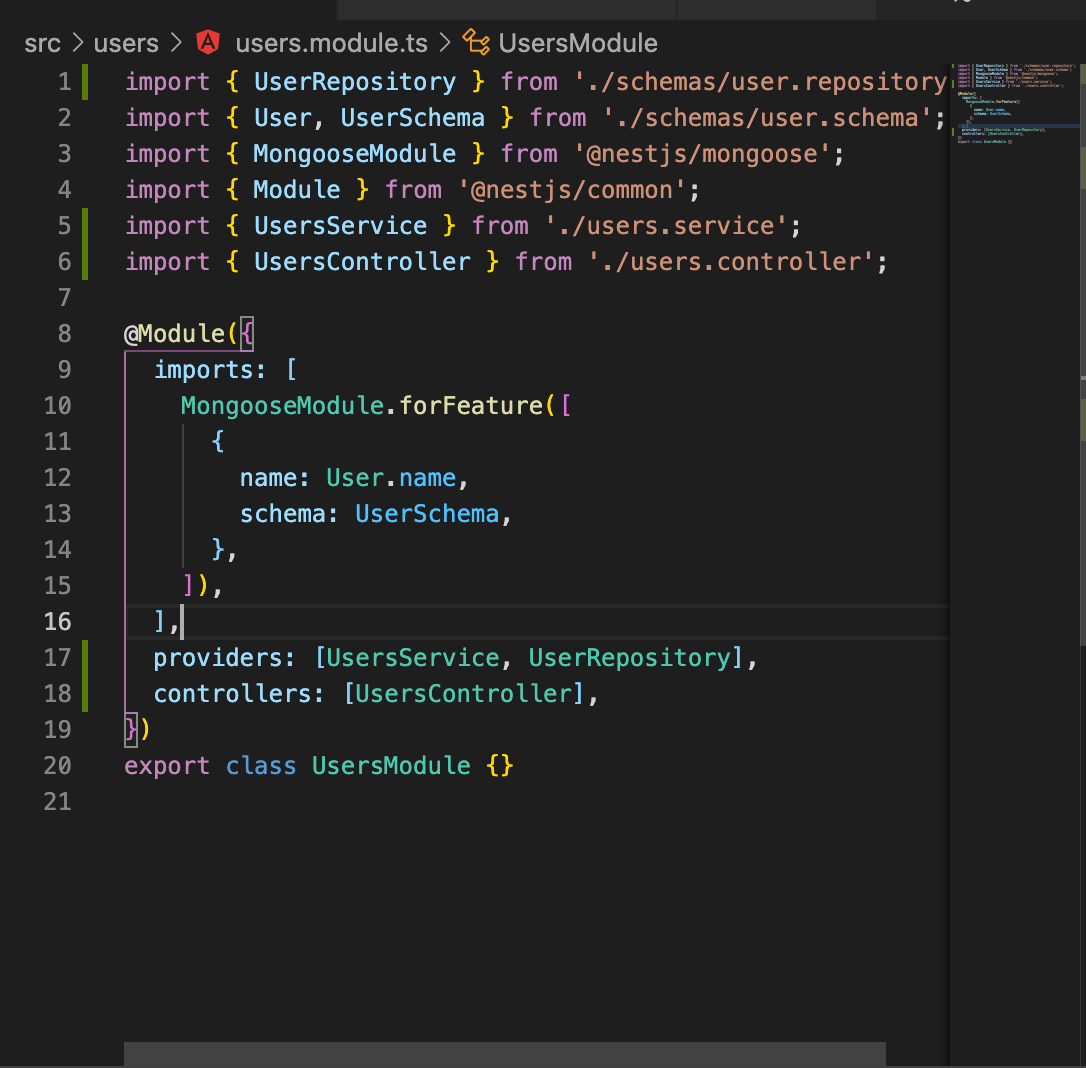Click the 'controllers:' property key
This screenshot has width=1086, height=1068.
click(238, 694)
